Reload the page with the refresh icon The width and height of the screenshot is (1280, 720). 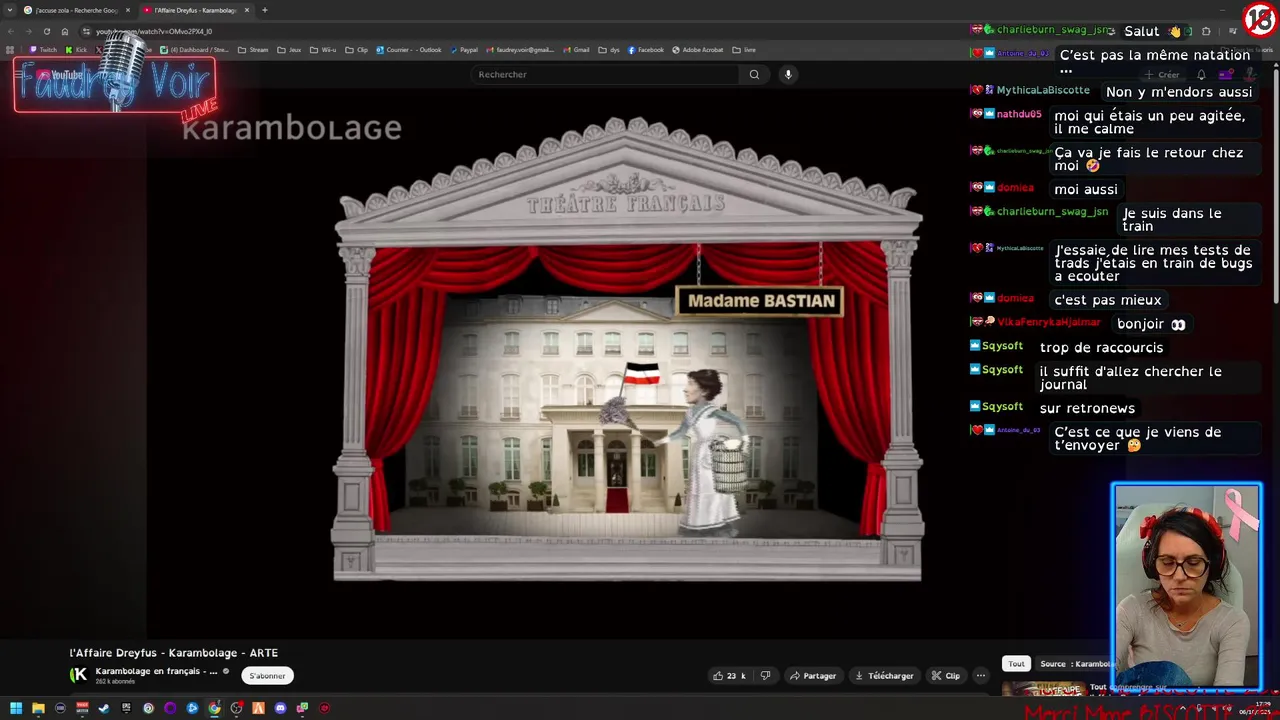(46, 31)
